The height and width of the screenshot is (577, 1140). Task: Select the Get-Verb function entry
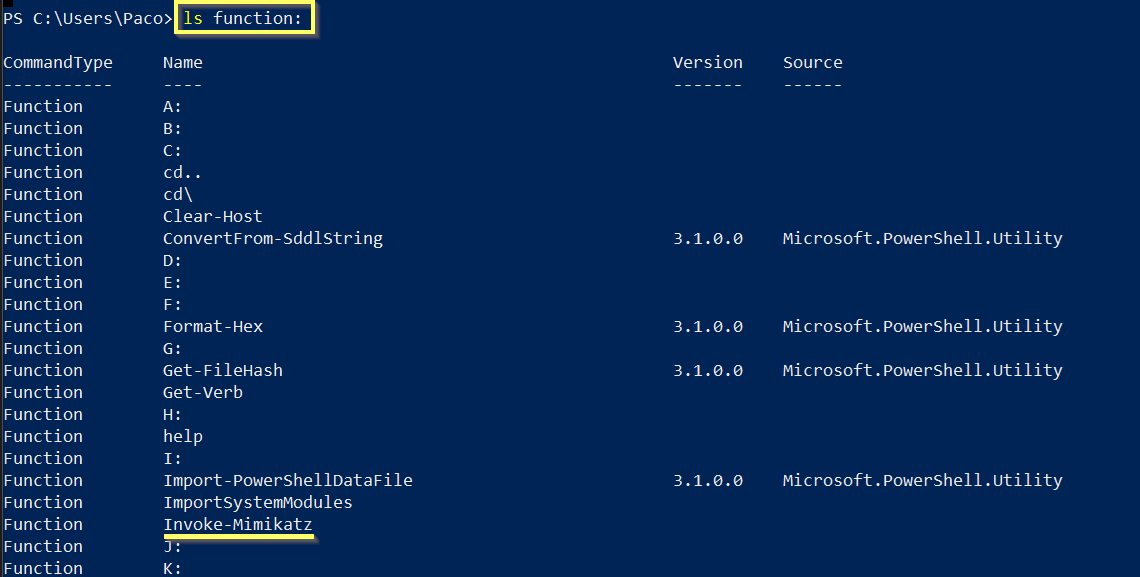202,392
